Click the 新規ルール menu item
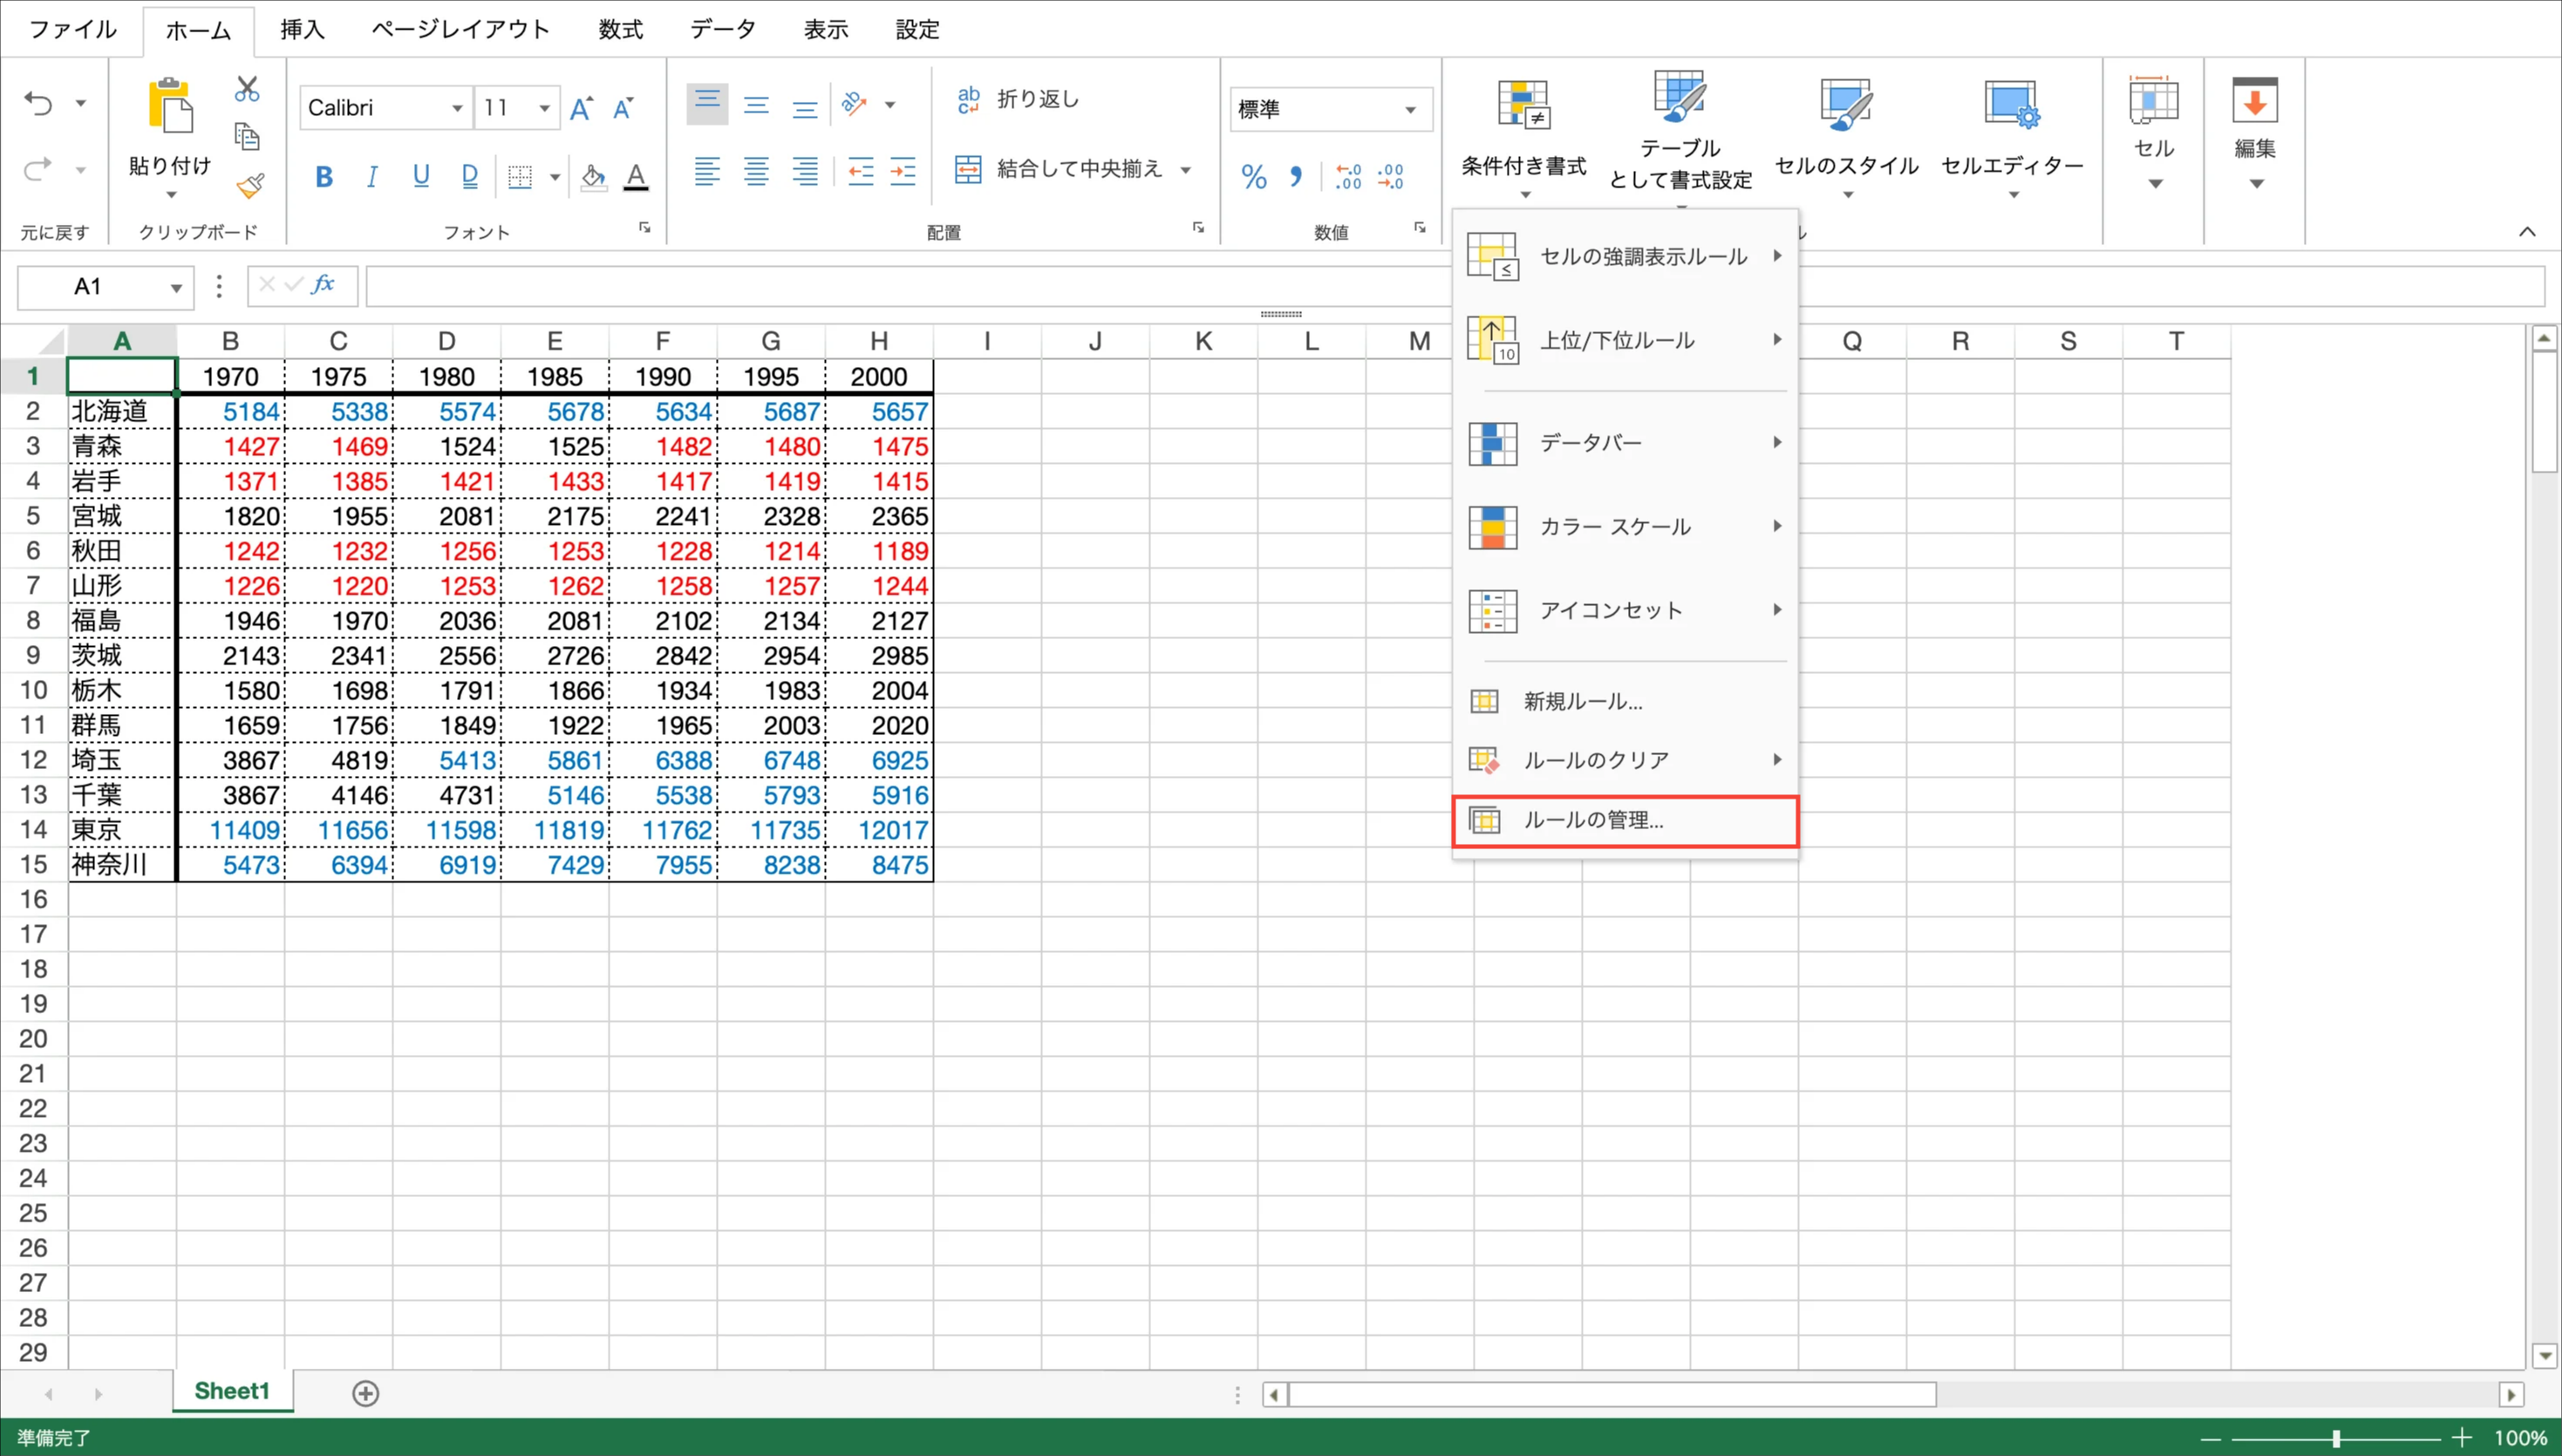 tap(1582, 701)
